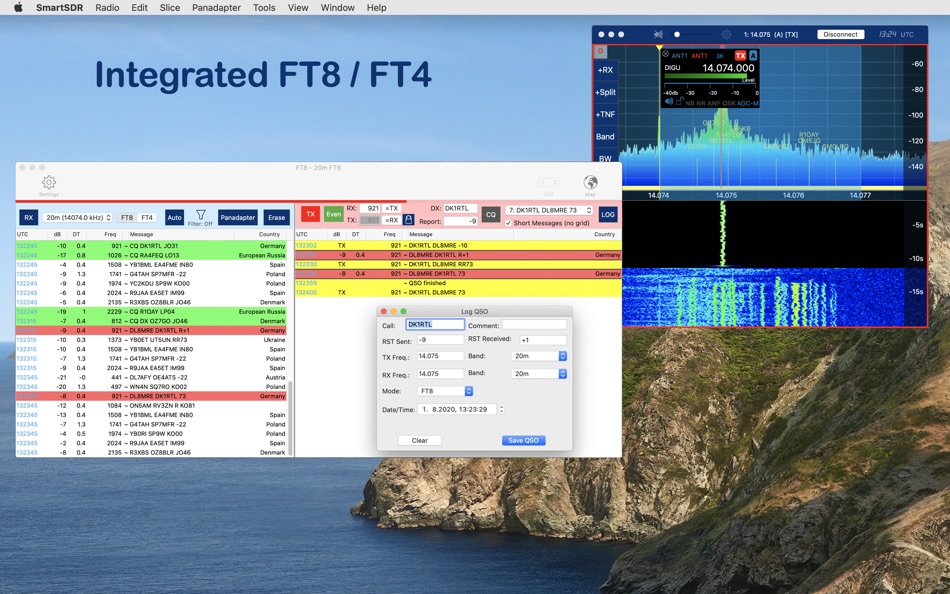Toggle Short Messages (no grid) checkbox
The image size is (950, 594).
(x=508, y=223)
